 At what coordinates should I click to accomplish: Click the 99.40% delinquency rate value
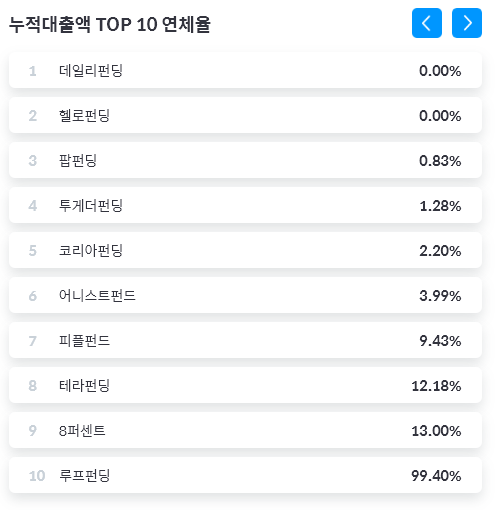tap(436, 476)
